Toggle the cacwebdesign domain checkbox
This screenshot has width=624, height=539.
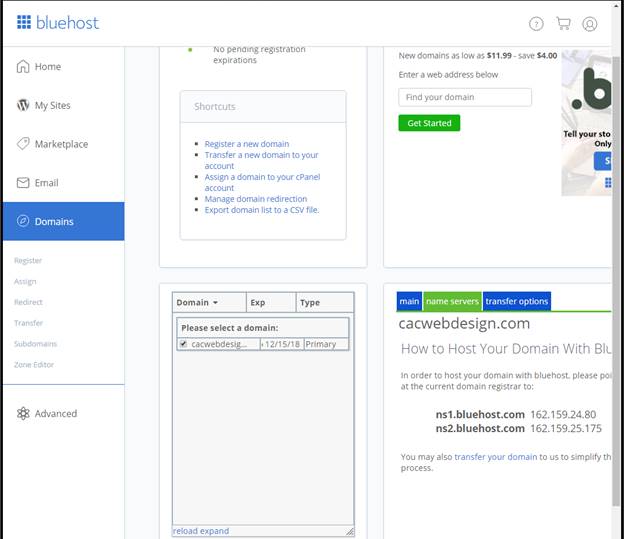pos(183,344)
